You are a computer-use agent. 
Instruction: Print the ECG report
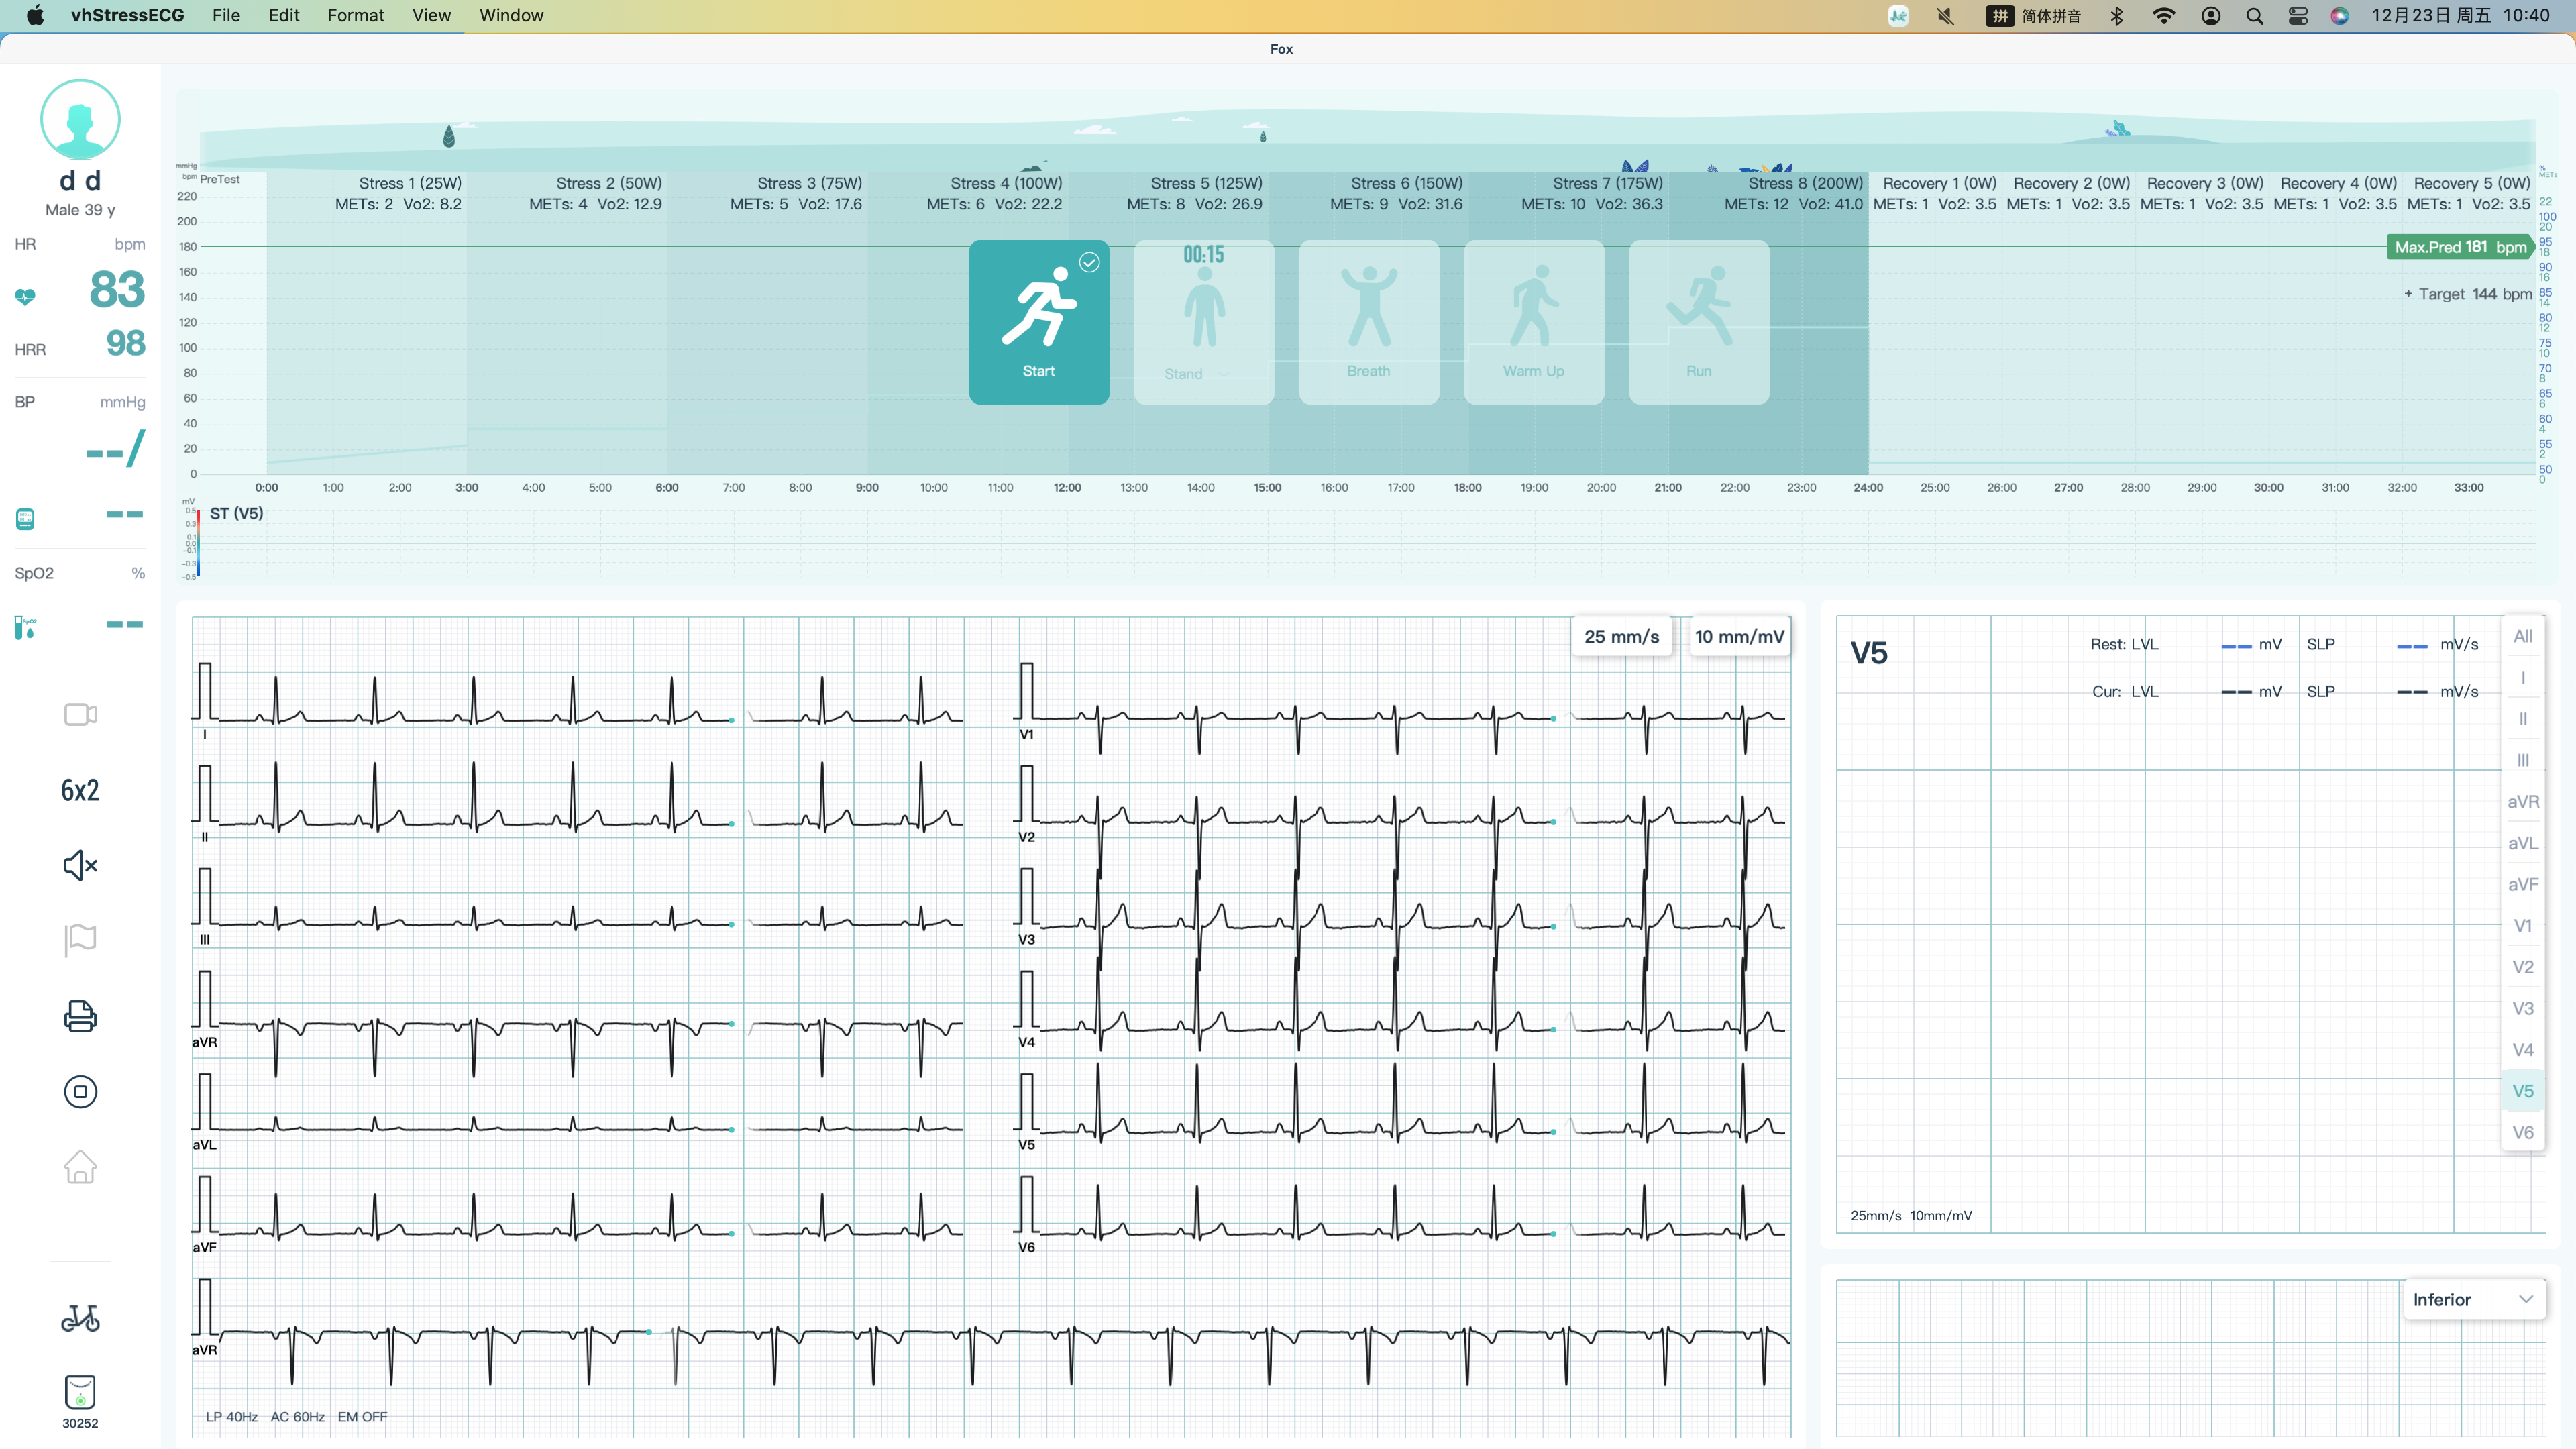(80, 1016)
